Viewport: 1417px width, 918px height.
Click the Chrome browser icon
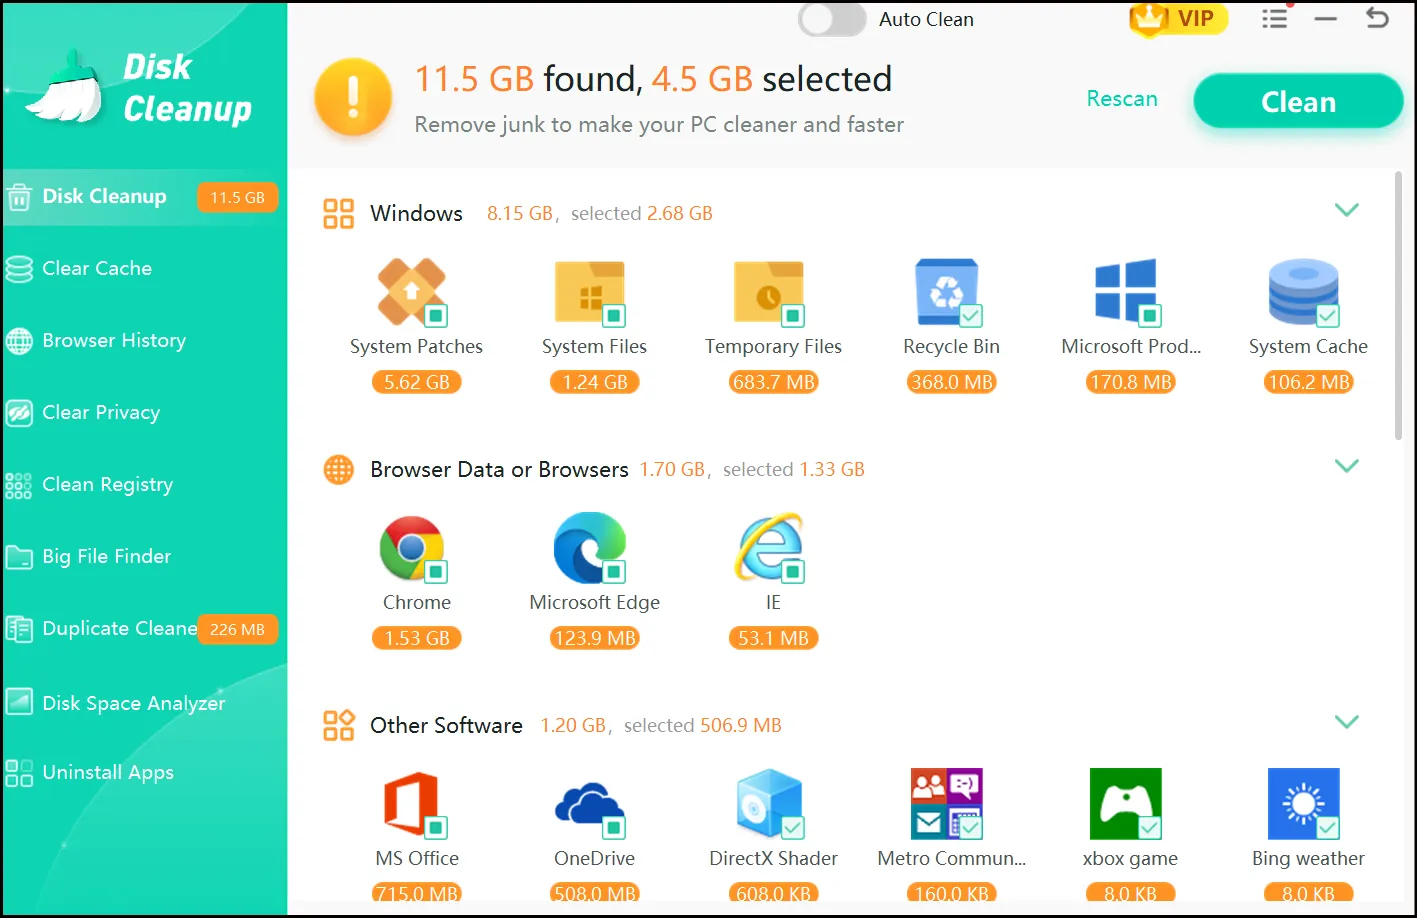(412, 548)
